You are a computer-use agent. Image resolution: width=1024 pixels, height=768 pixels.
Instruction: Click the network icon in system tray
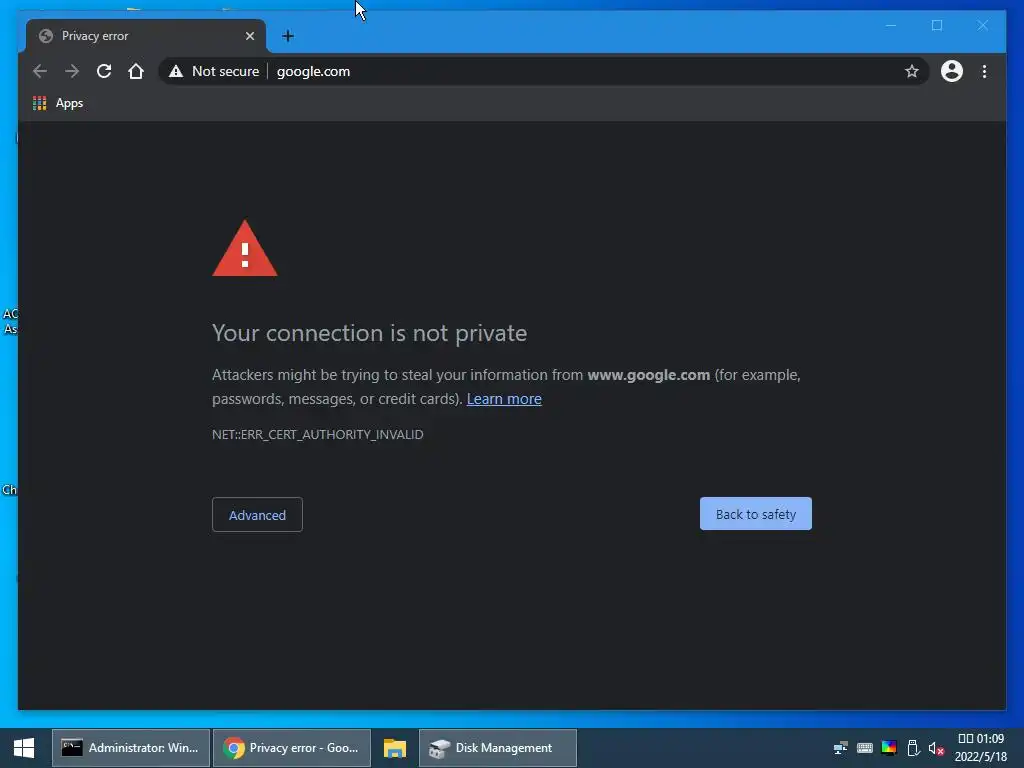pos(840,748)
